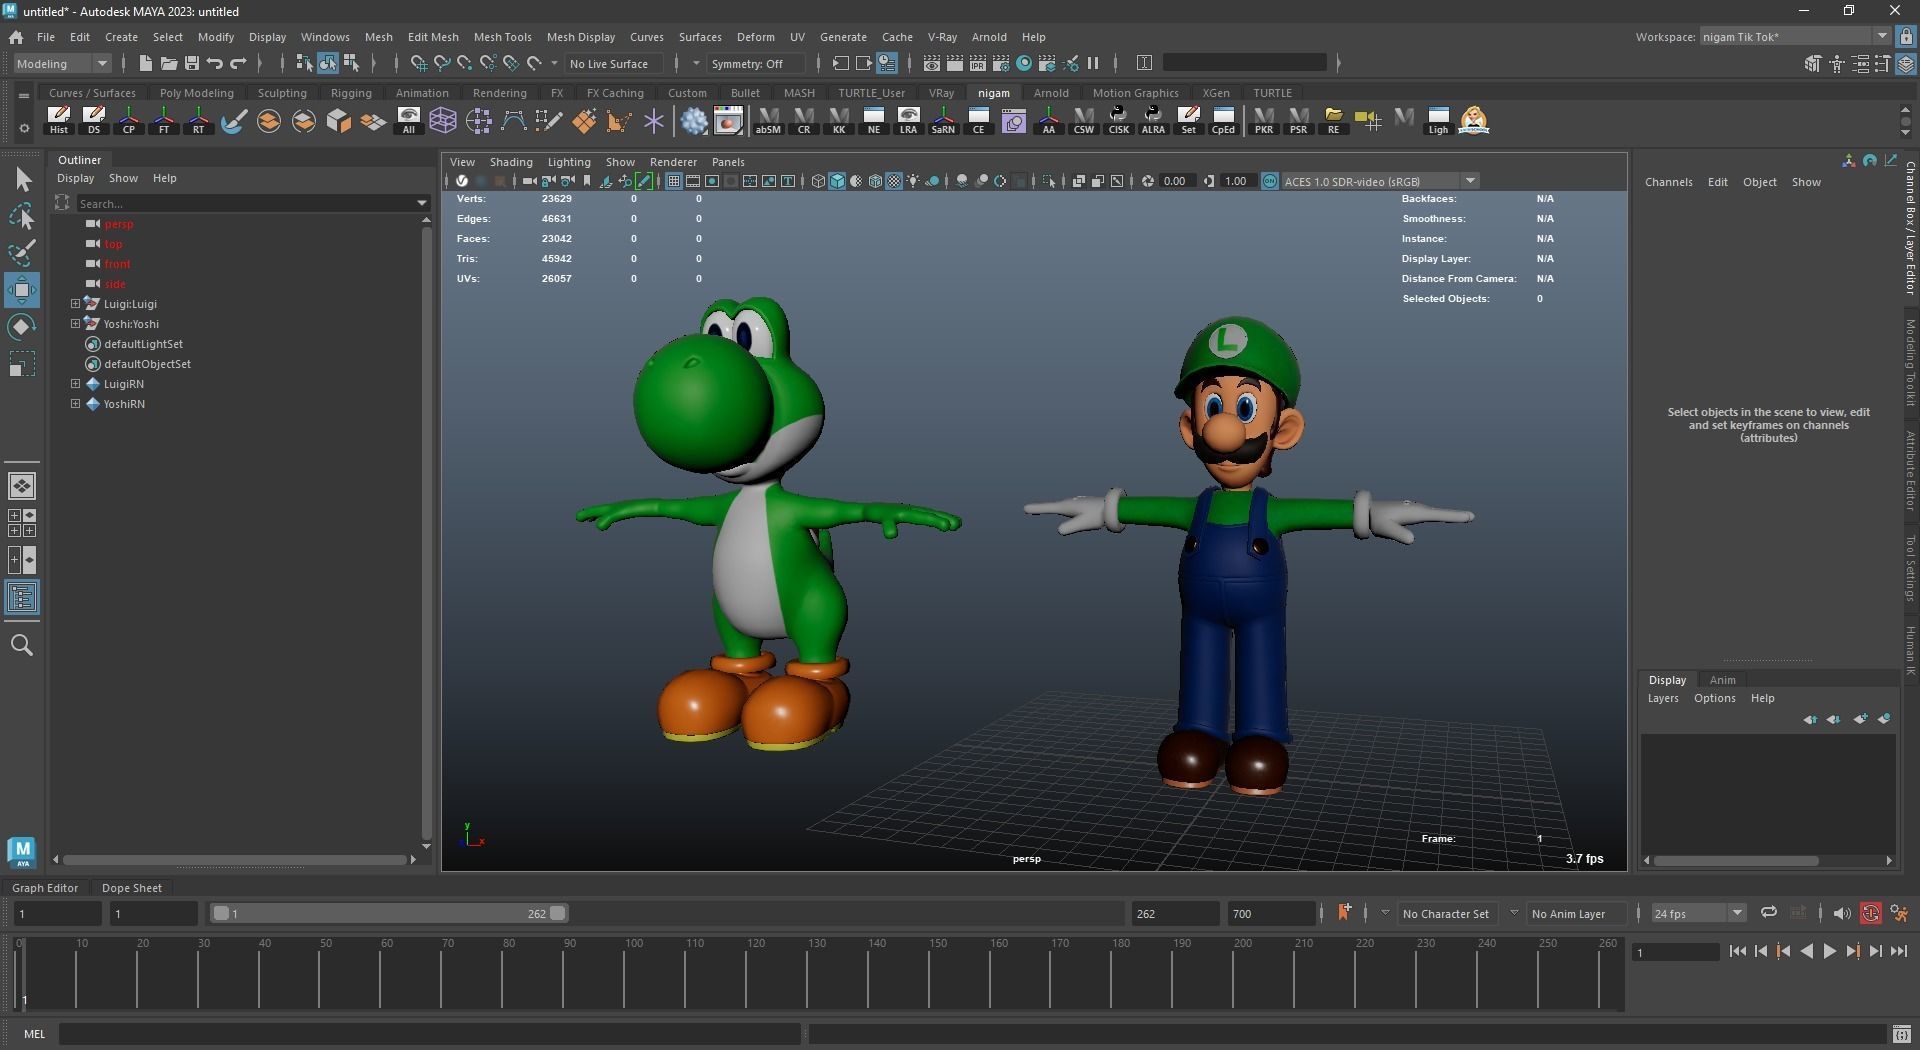Switch to the Anim layer tab

[x=1722, y=680]
